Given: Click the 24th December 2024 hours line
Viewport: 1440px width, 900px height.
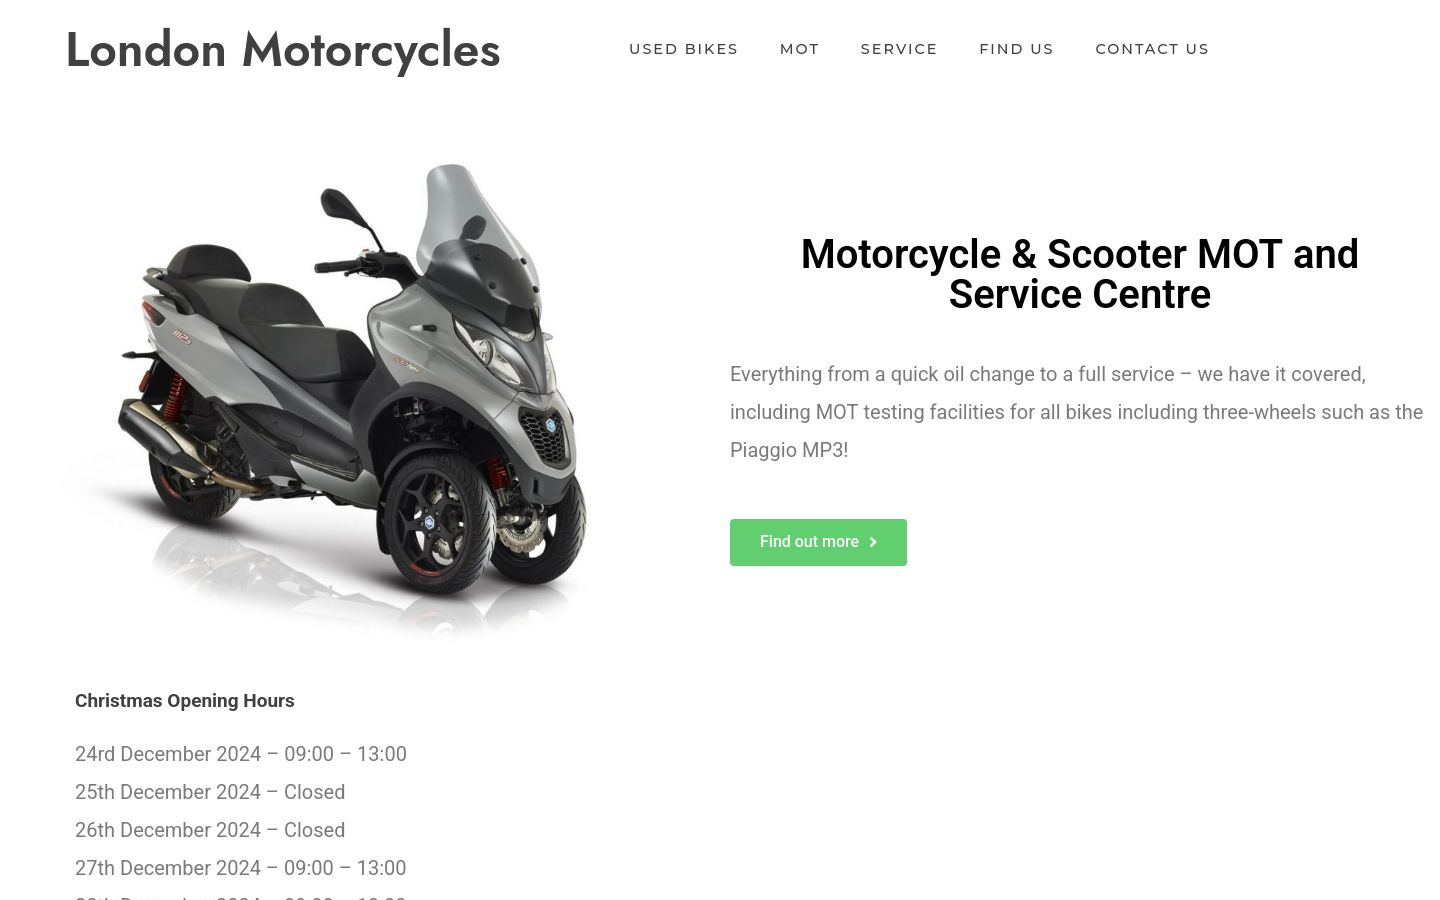Looking at the screenshot, I should coord(241,754).
